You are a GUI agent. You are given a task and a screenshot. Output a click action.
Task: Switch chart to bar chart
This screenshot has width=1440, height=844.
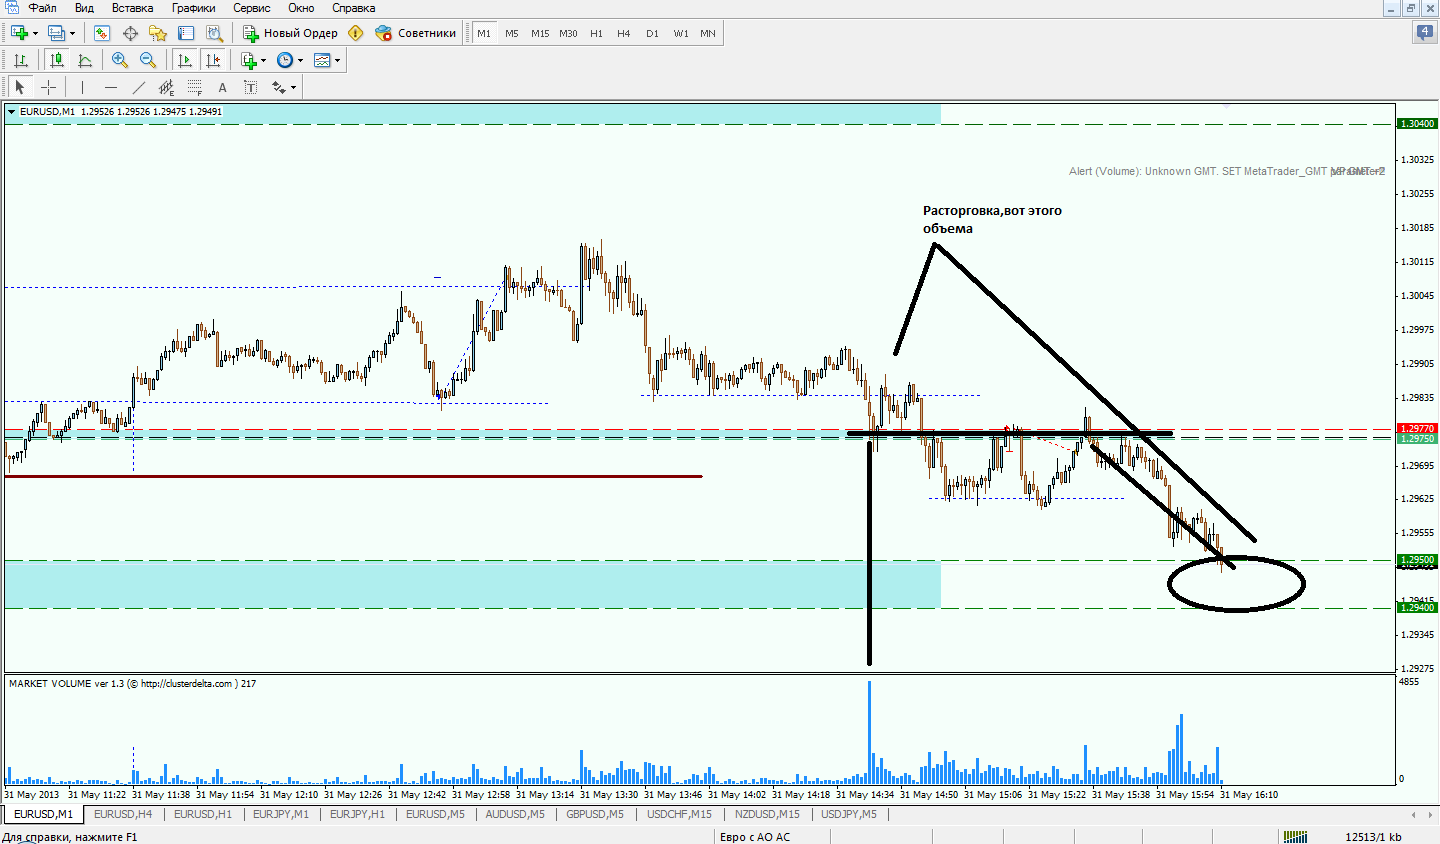pyautogui.click(x=20, y=60)
